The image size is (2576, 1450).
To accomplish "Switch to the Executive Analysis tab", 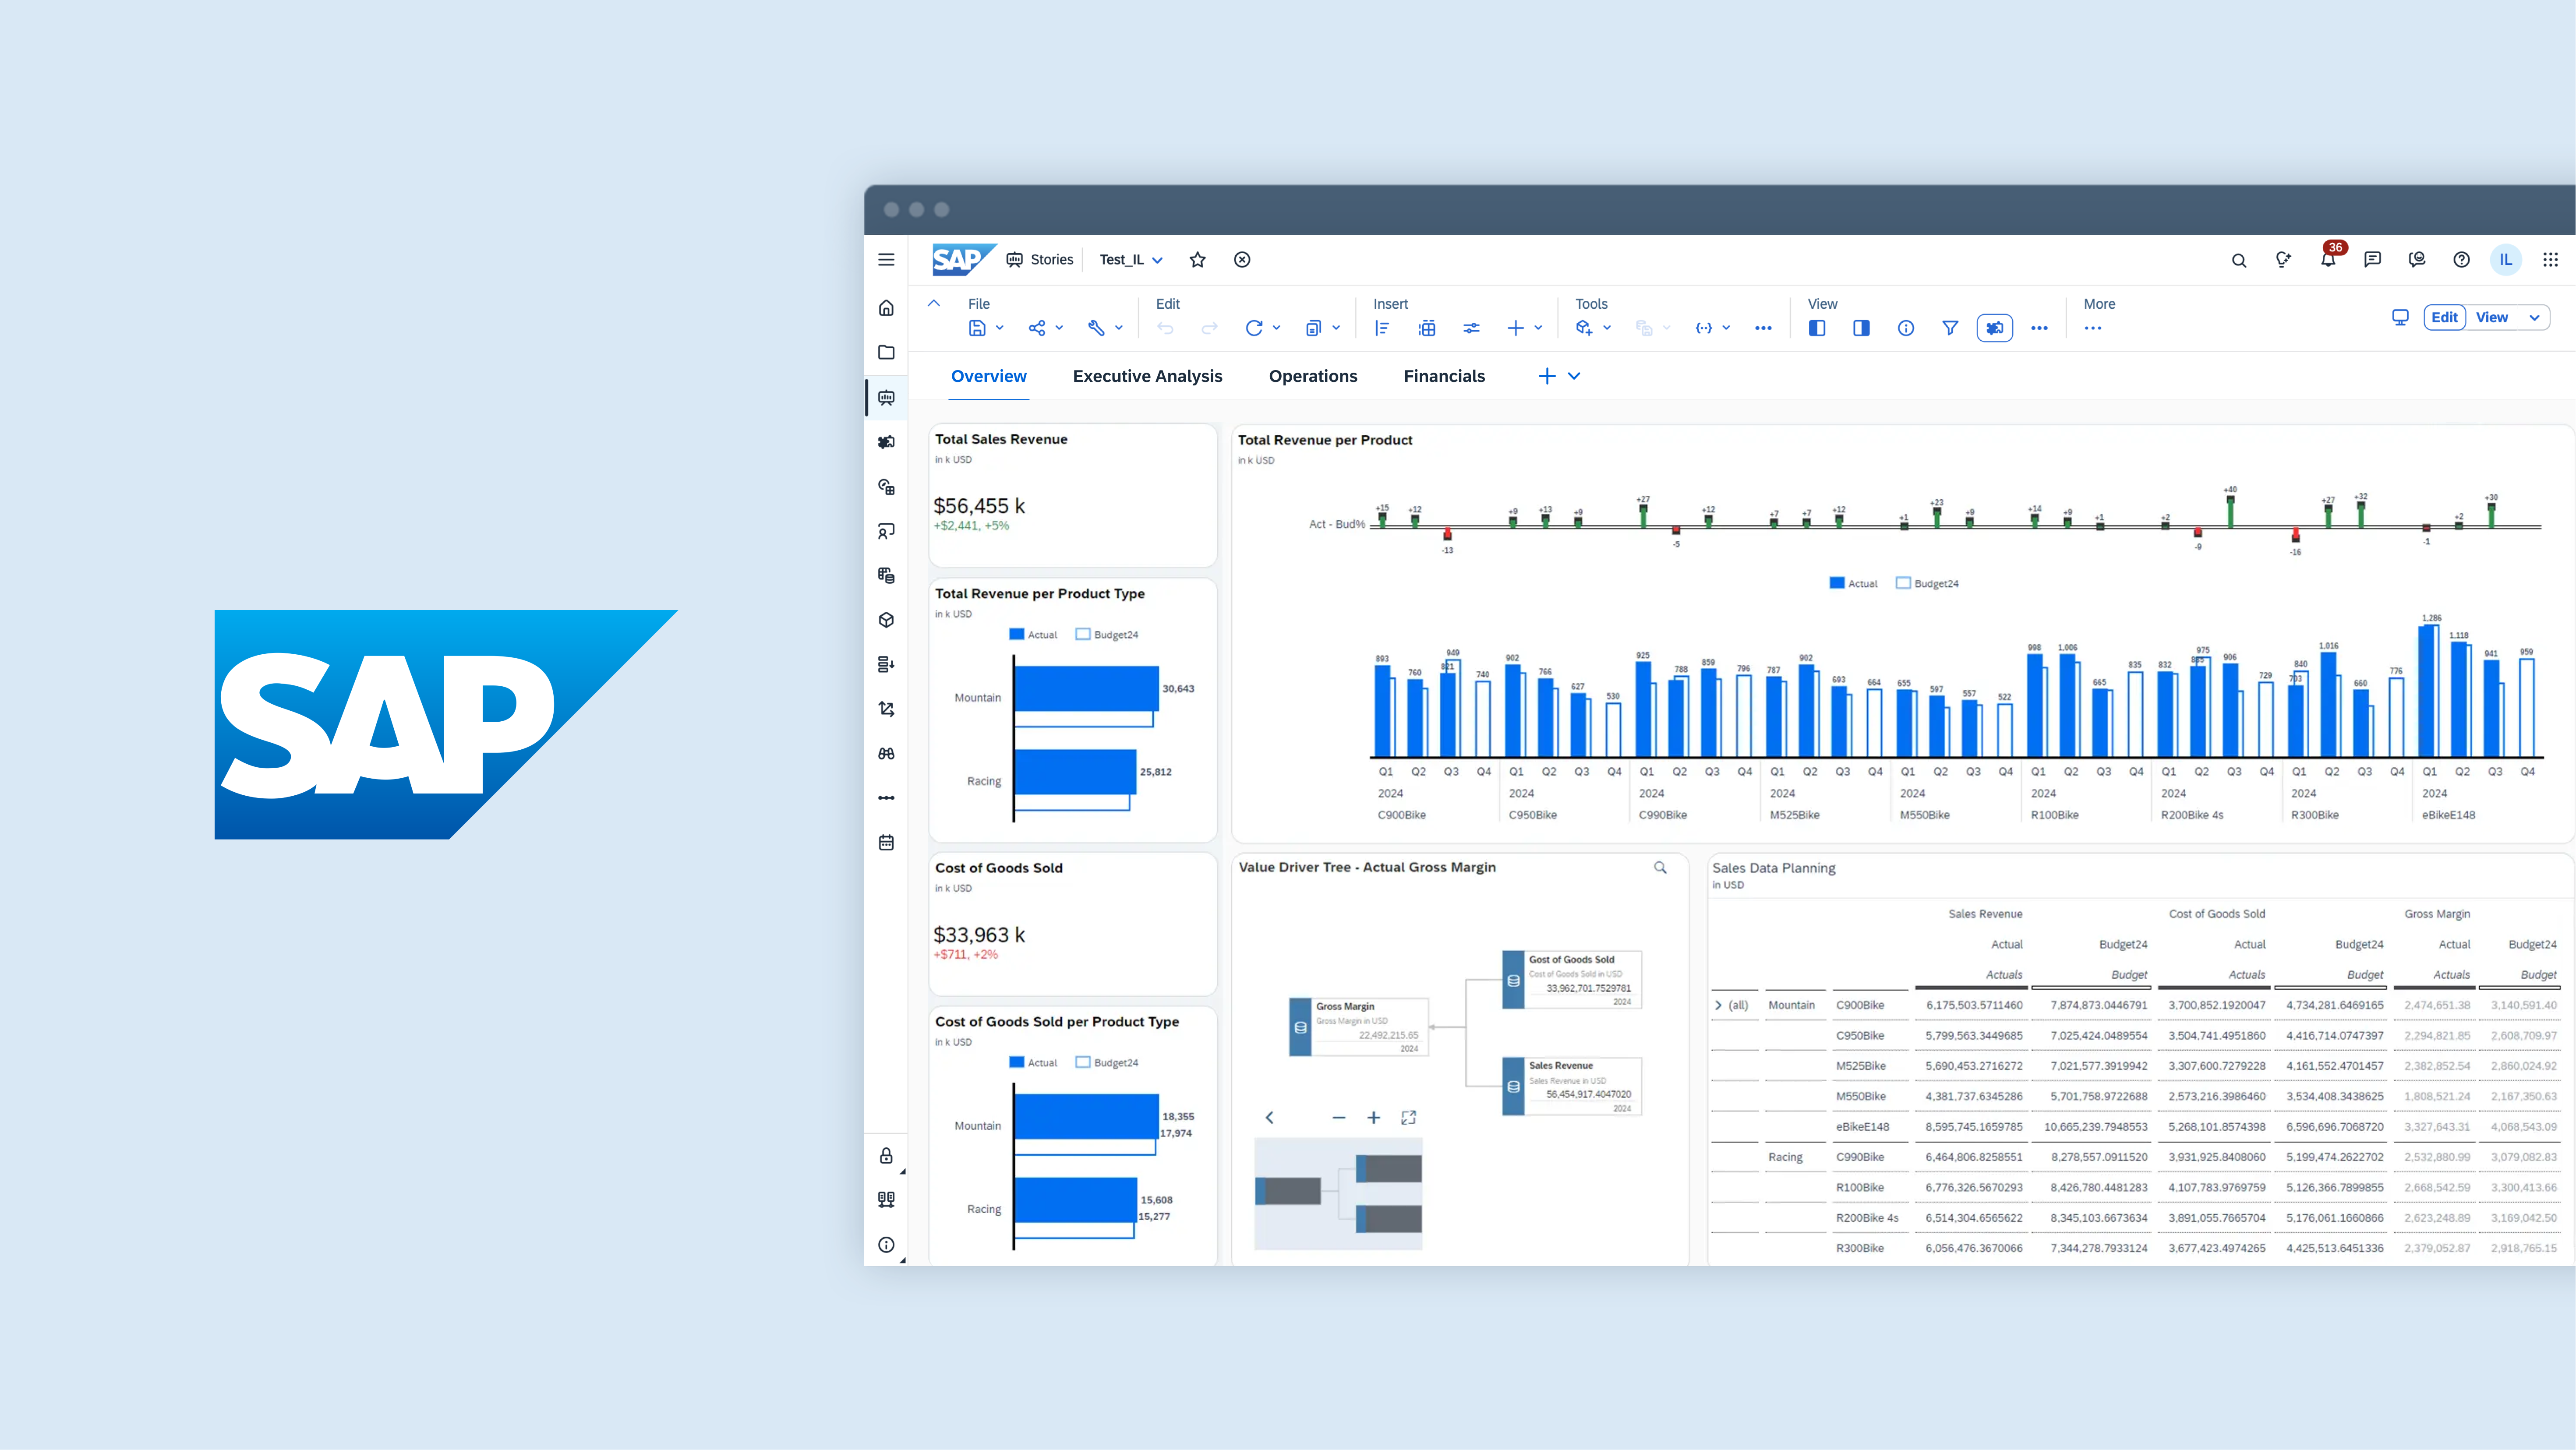I will coord(1147,376).
